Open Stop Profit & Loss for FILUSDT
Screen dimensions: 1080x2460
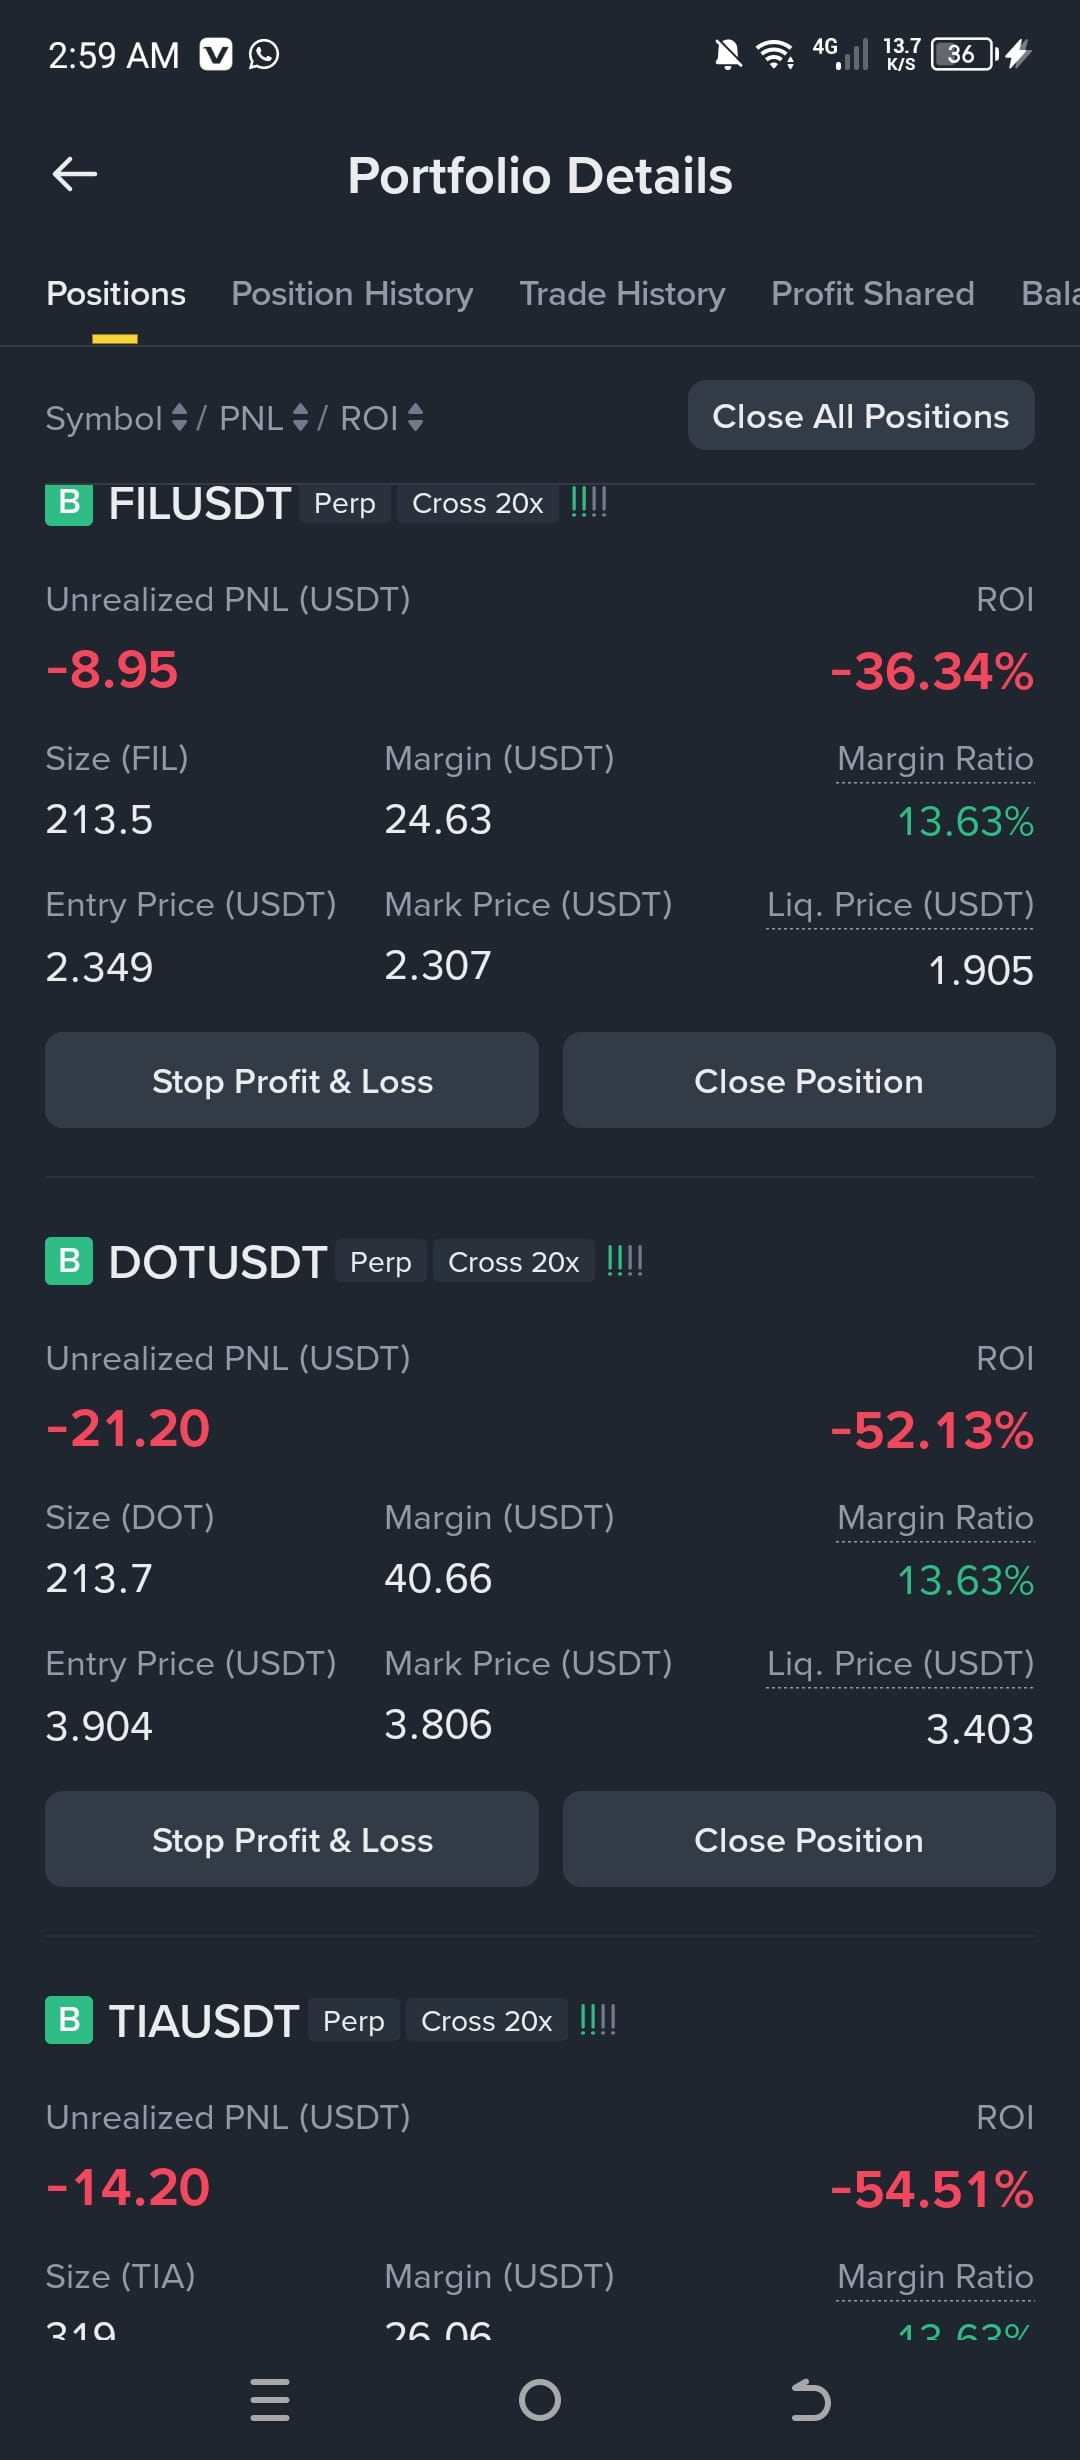pyautogui.click(x=292, y=1080)
